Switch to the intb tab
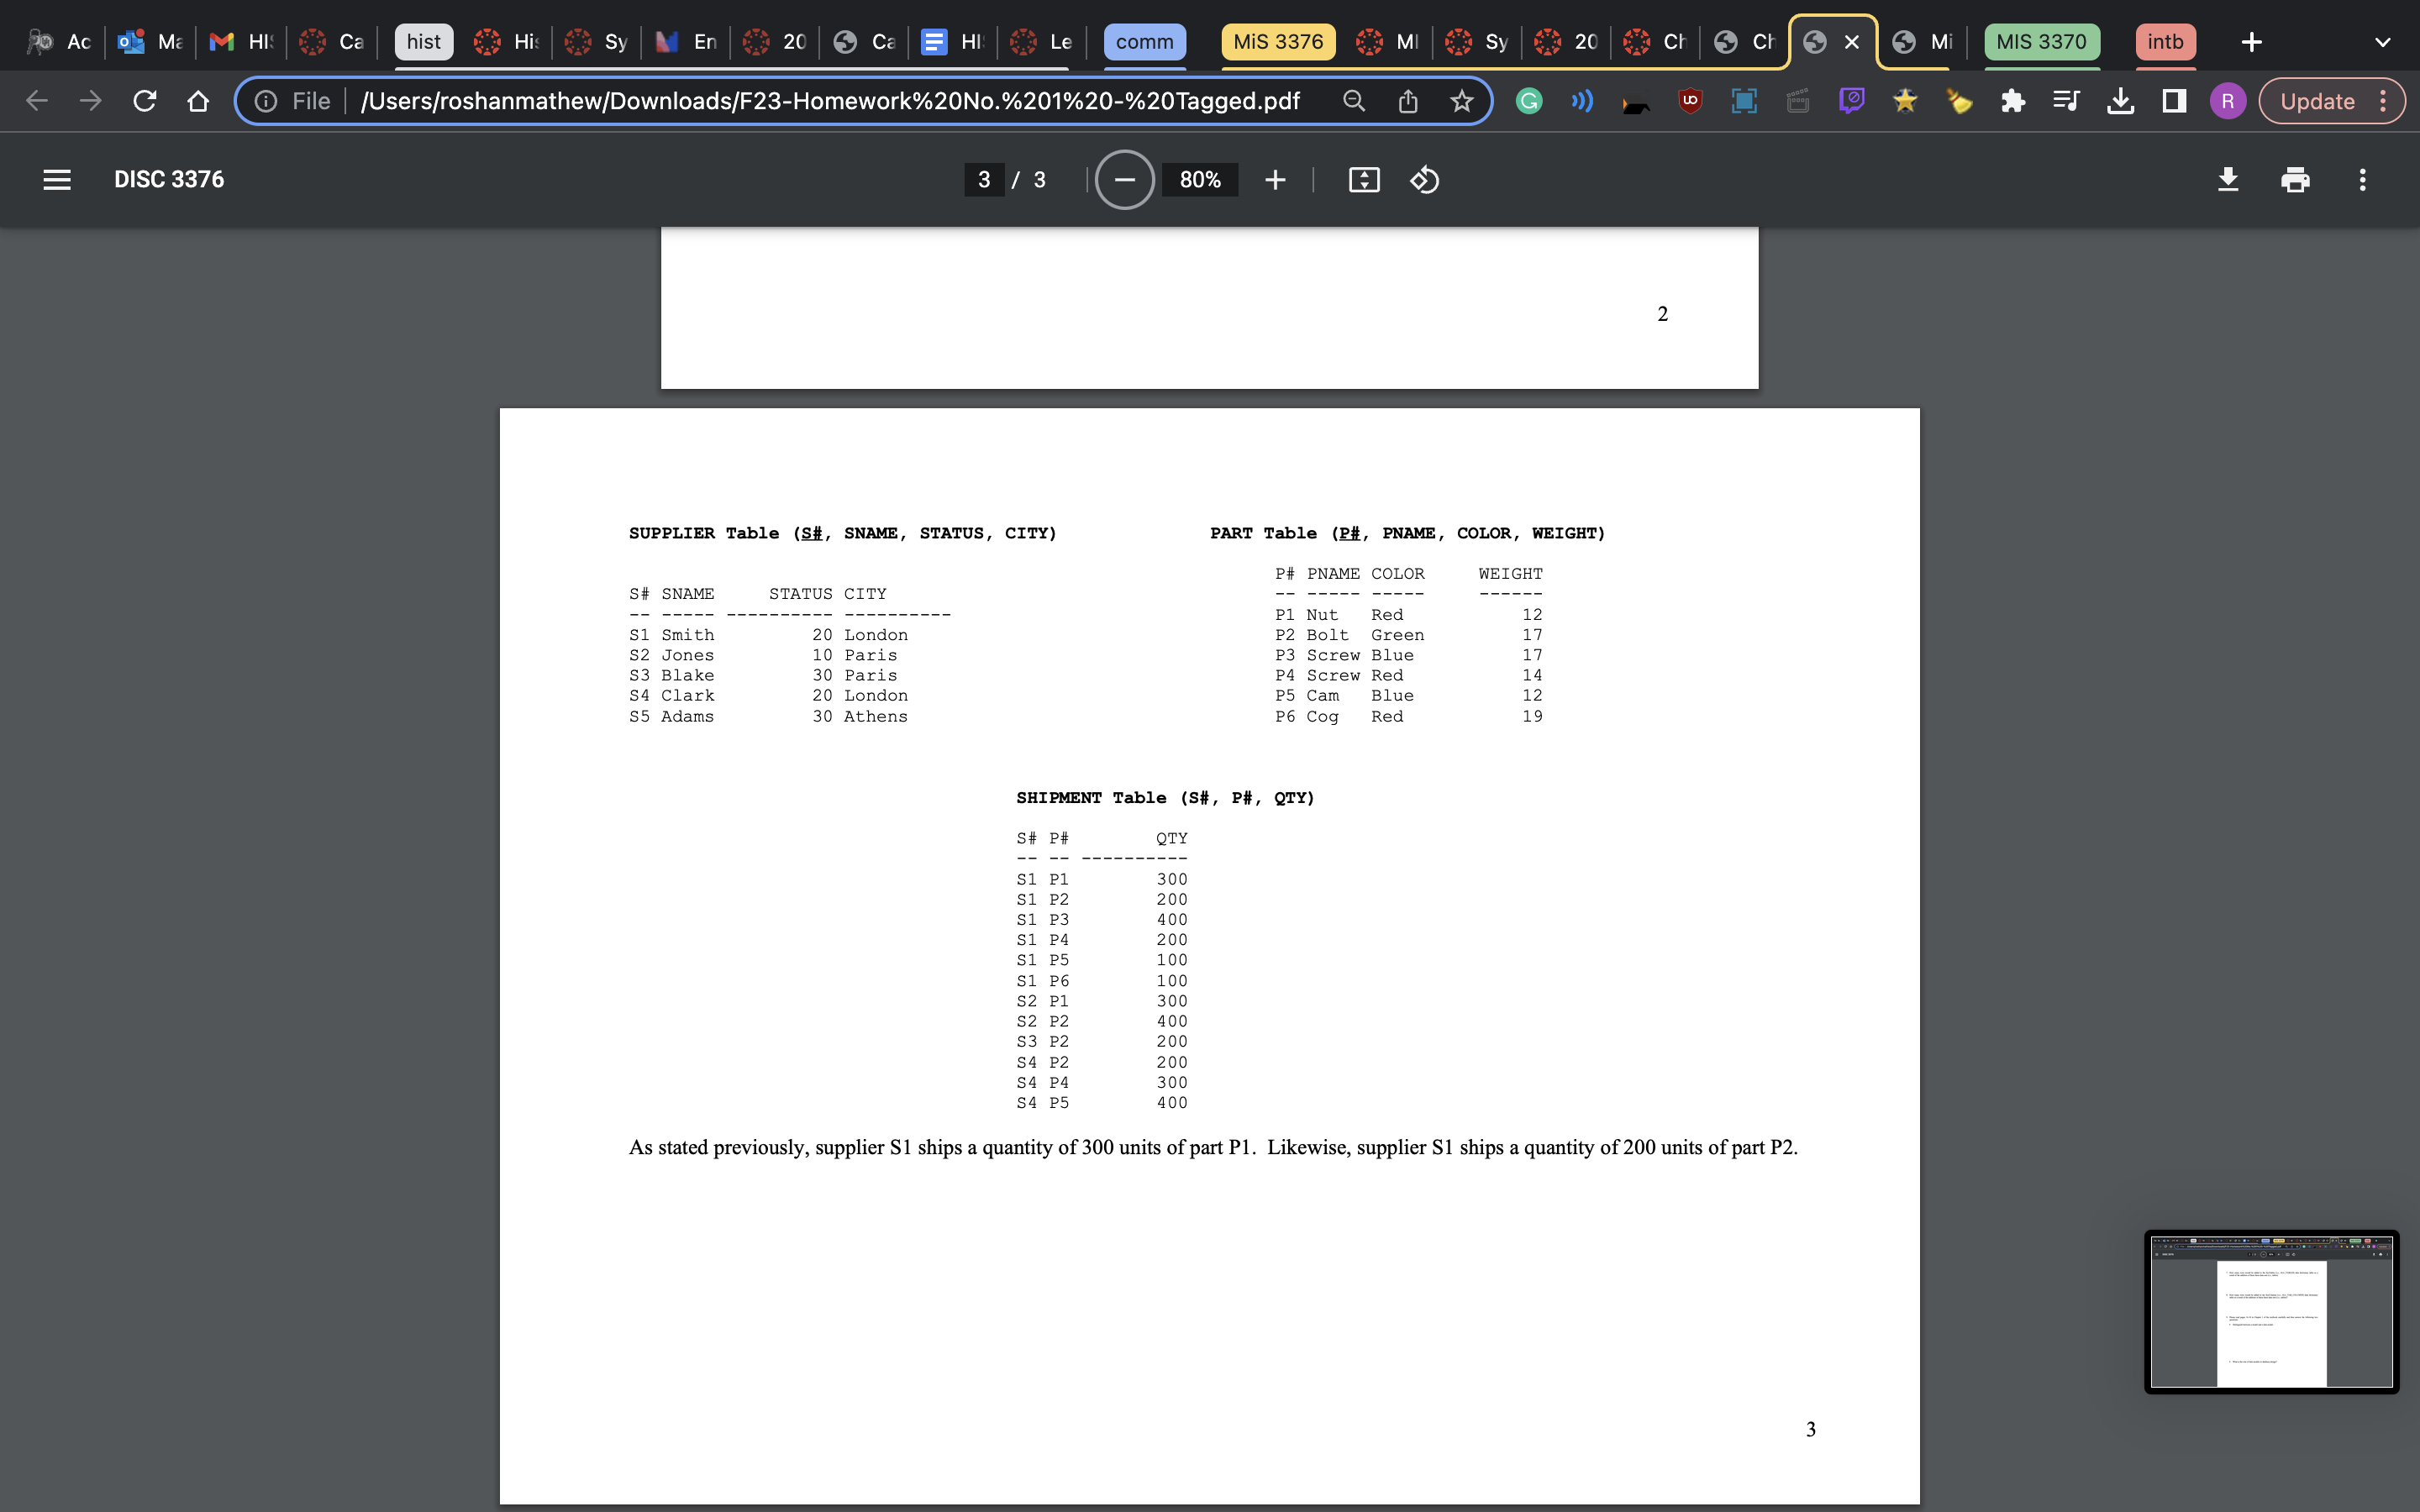Viewport: 2420px width, 1512px height. (x=2165, y=42)
